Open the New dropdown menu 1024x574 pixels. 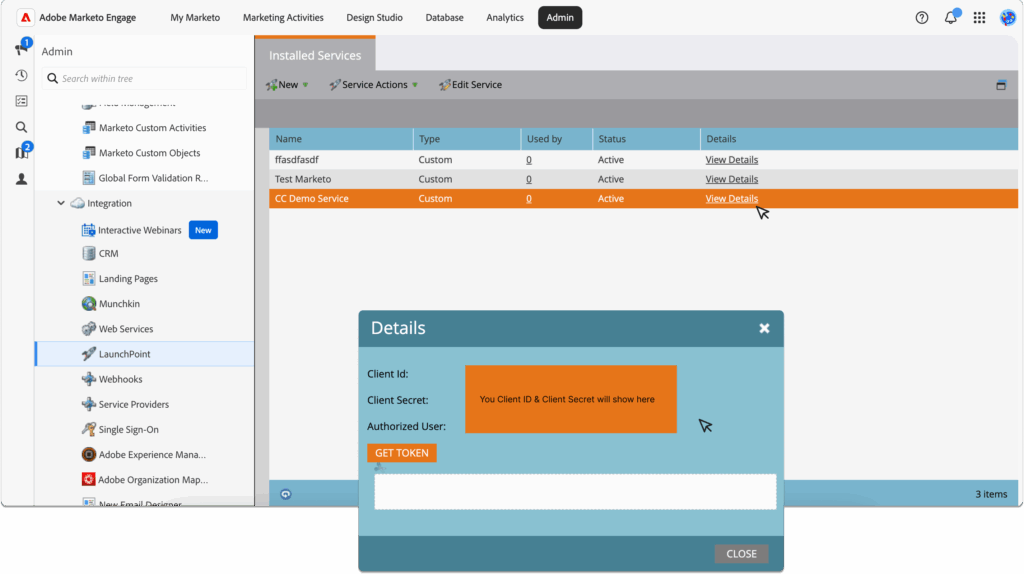click(x=287, y=85)
